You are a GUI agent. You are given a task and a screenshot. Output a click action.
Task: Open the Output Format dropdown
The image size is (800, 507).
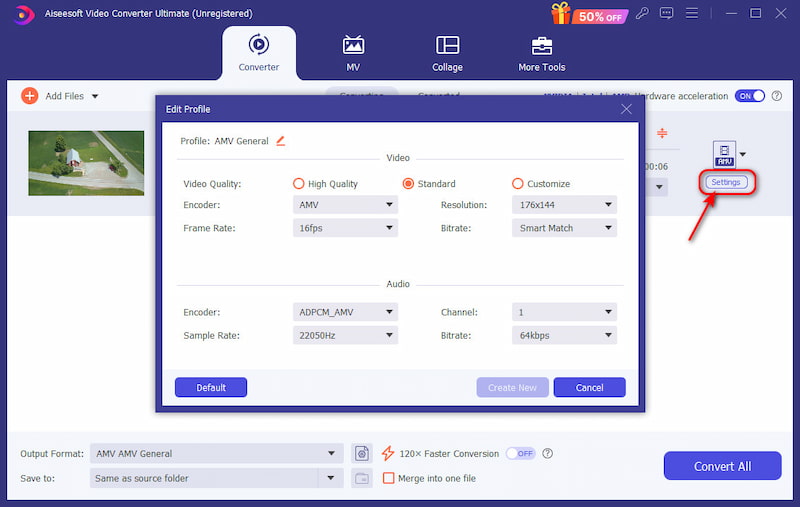tap(217, 453)
